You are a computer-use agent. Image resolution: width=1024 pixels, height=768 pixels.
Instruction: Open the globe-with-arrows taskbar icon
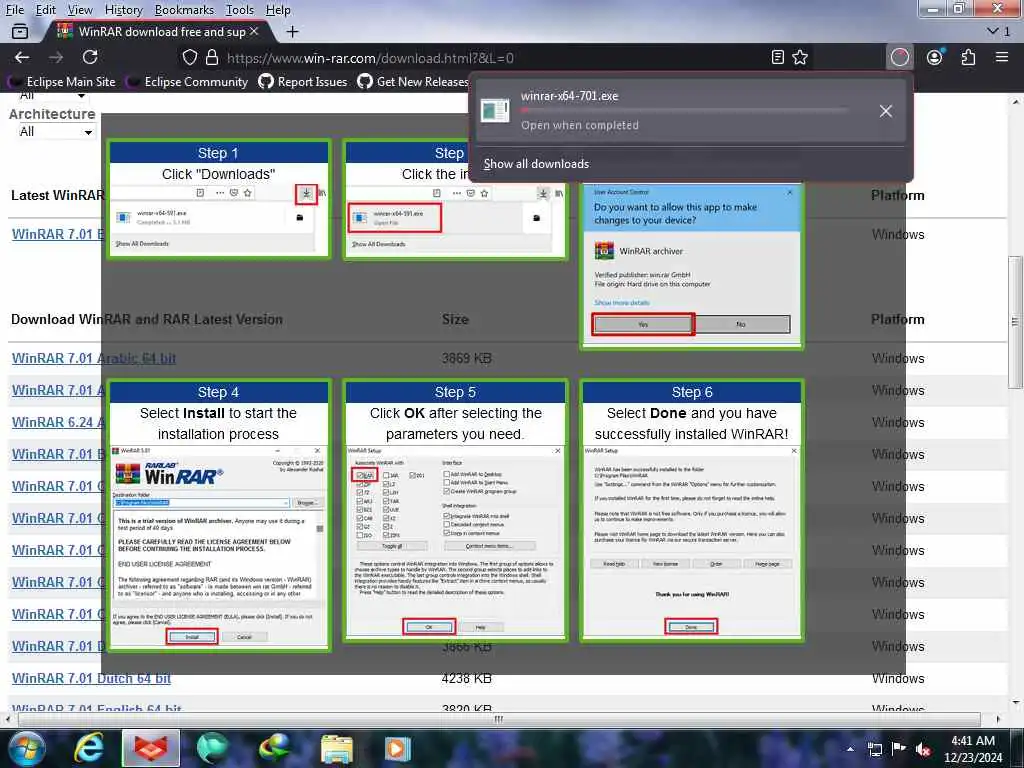(x=274, y=748)
